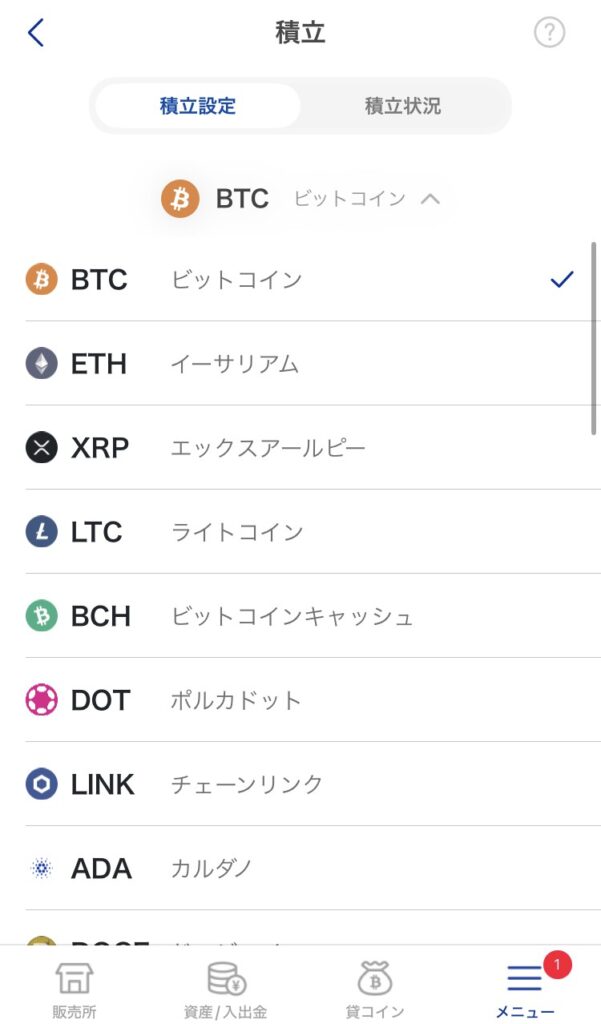The height and width of the screenshot is (1024, 601).
Task: Tap the checkmark beside BTC ビットコイン
Action: tap(562, 280)
